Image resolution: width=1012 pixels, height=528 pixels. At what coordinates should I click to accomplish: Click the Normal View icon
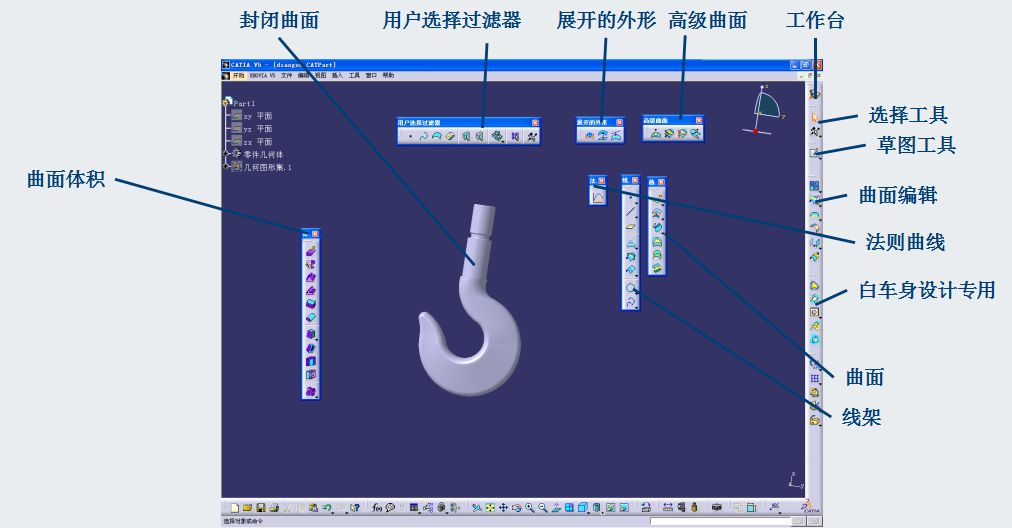(556, 508)
